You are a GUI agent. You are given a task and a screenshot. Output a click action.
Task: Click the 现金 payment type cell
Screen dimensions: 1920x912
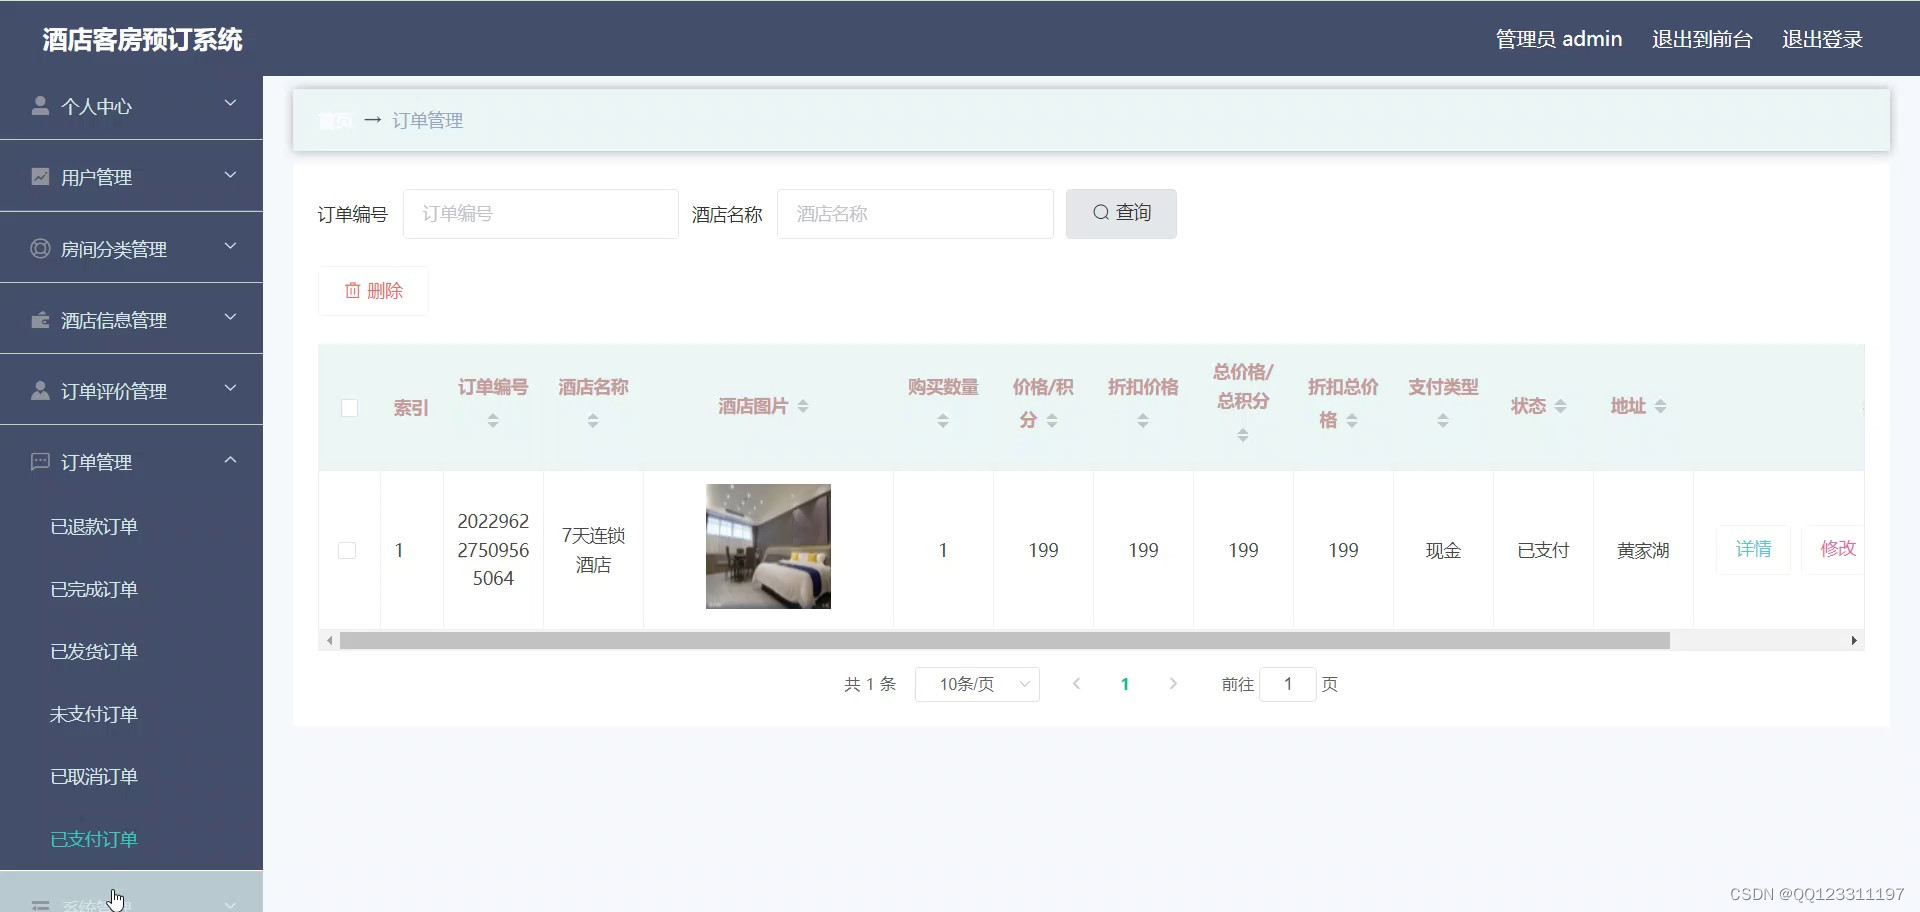tap(1443, 550)
